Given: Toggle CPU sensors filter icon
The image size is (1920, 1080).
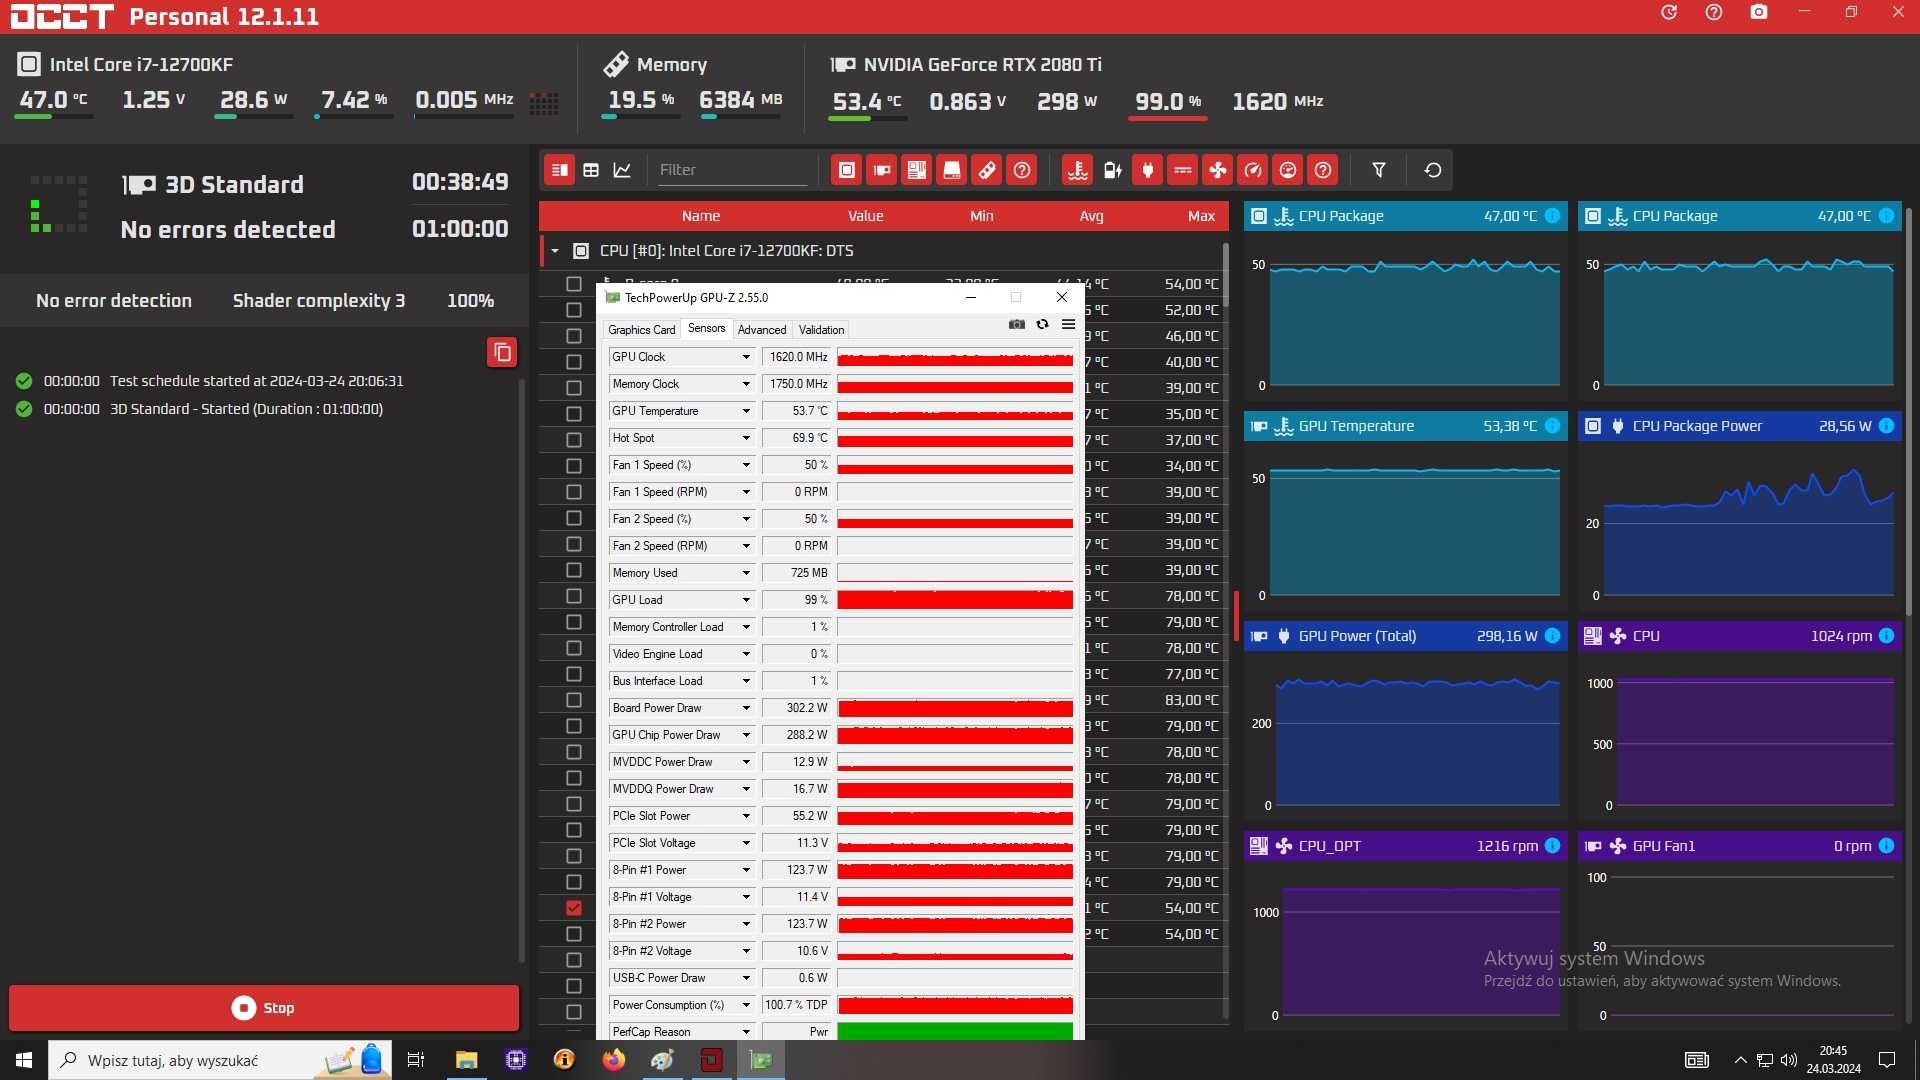Looking at the screenshot, I should pyautogui.click(x=847, y=170).
